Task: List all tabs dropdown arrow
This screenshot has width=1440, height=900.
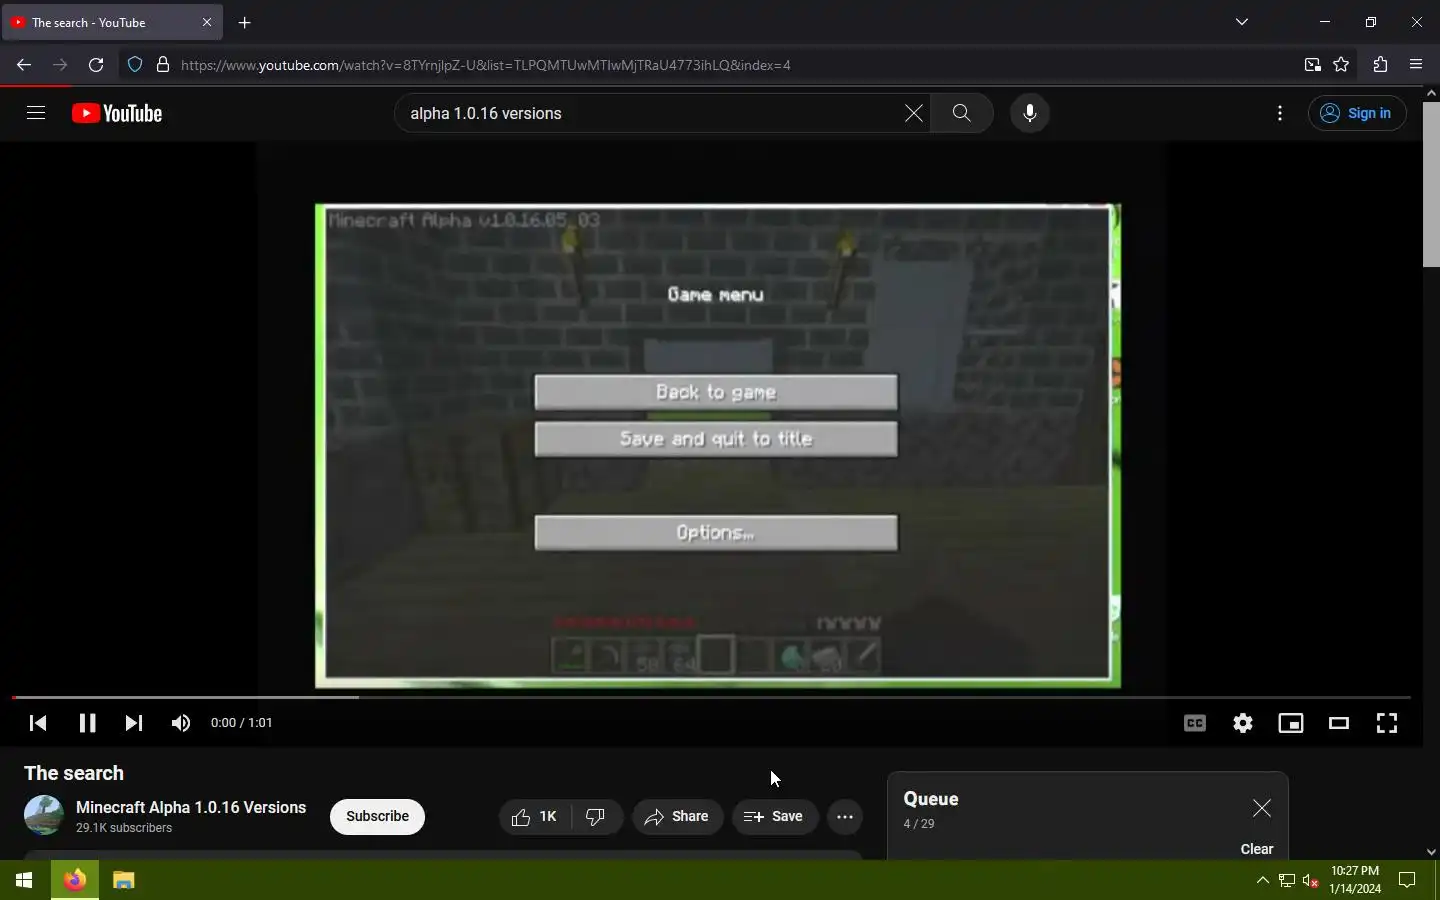Action: pyautogui.click(x=1242, y=22)
